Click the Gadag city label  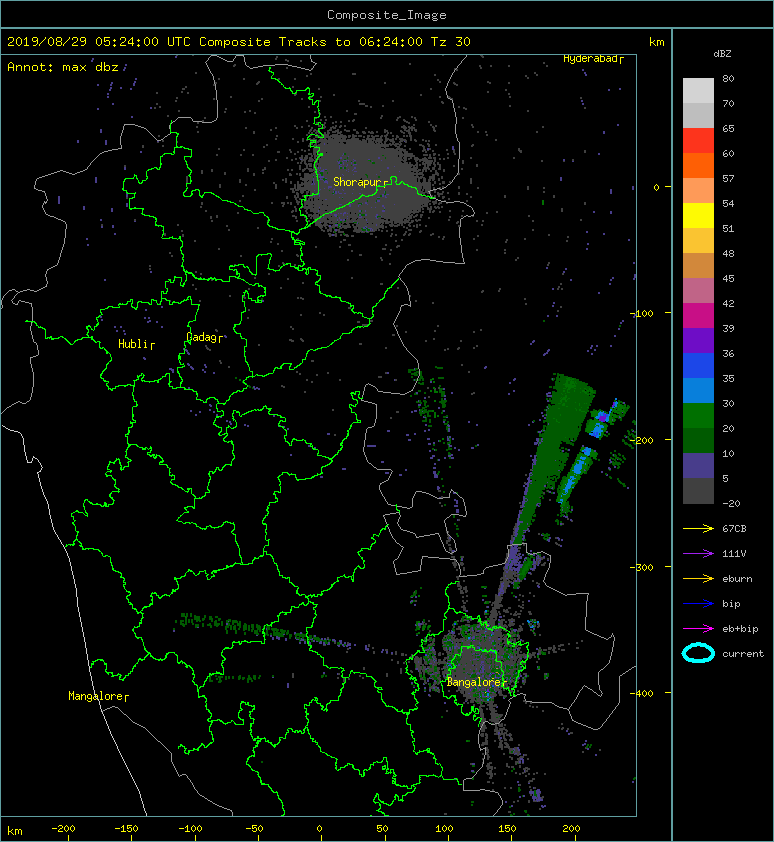coord(201,337)
